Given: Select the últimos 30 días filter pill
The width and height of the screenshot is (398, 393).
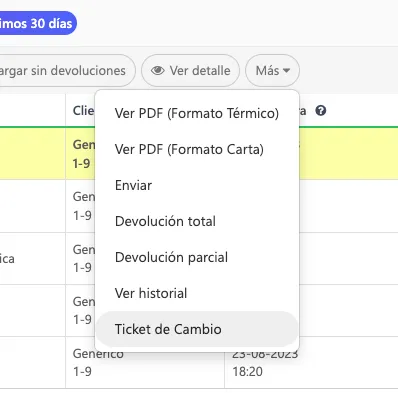Looking at the screenshot, I should [x=38, y=23].
